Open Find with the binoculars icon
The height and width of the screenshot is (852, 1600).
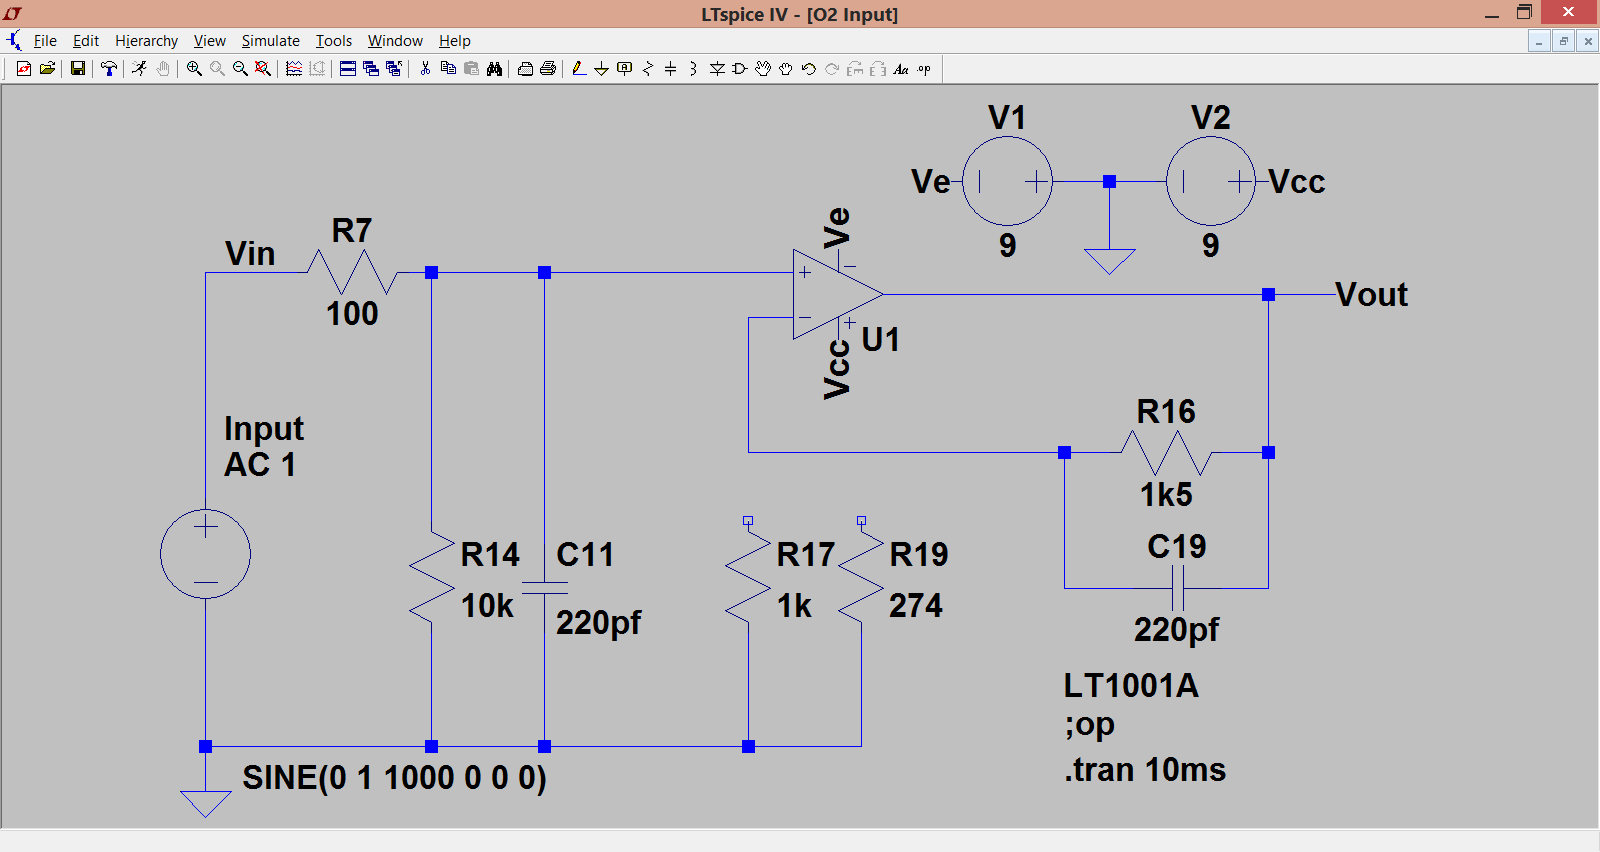(x=494, y=68)
